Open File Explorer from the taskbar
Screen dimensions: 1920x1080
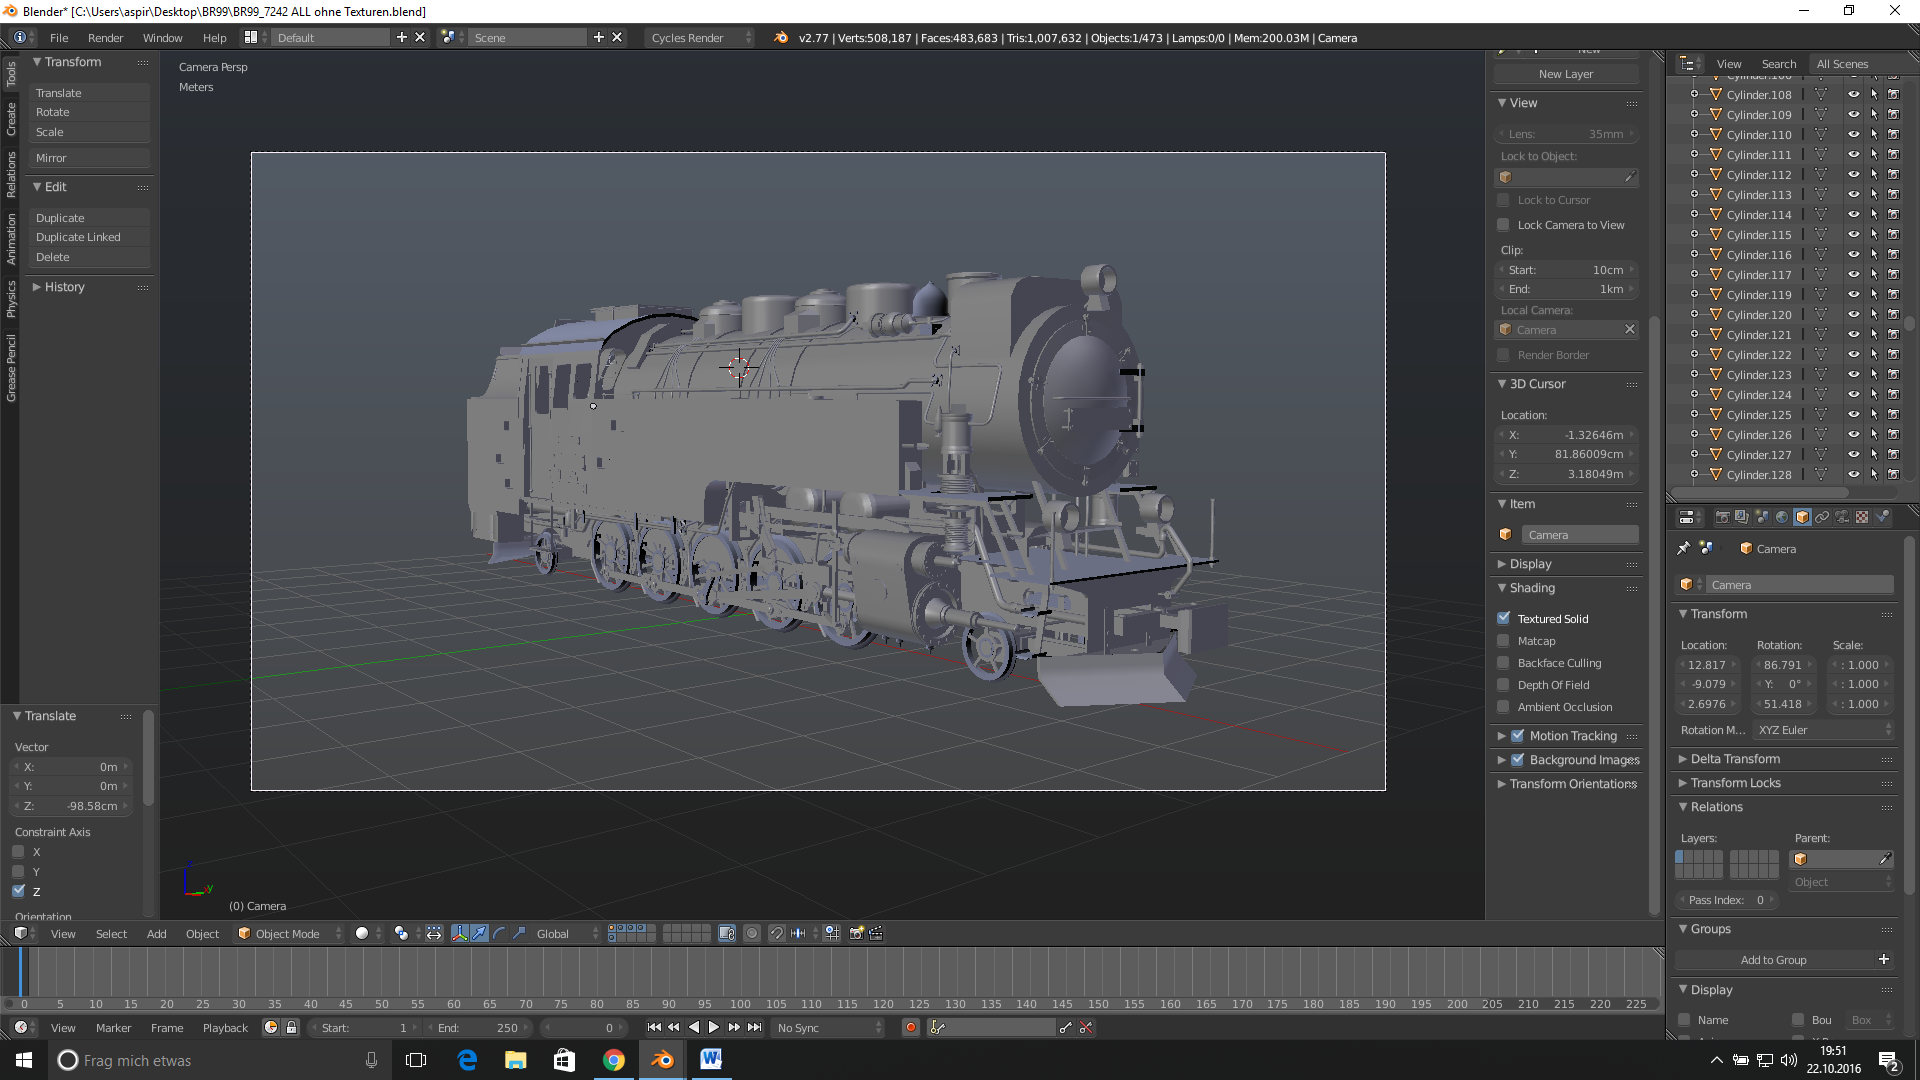[x=516, y=1060]
